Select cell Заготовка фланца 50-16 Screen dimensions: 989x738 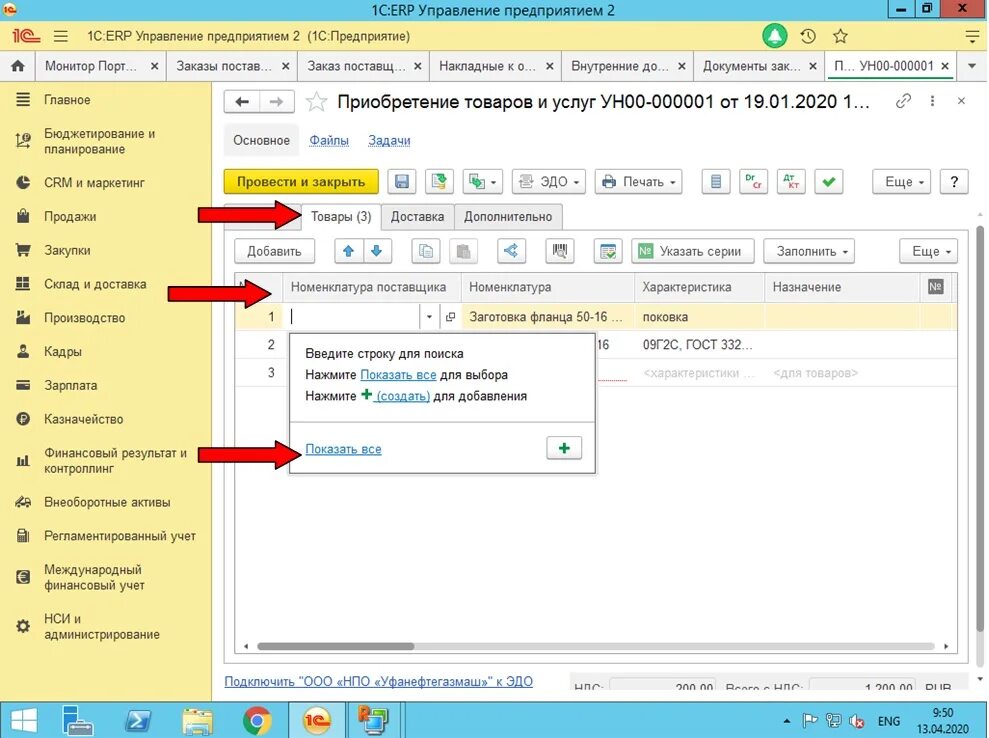point(547,317)
